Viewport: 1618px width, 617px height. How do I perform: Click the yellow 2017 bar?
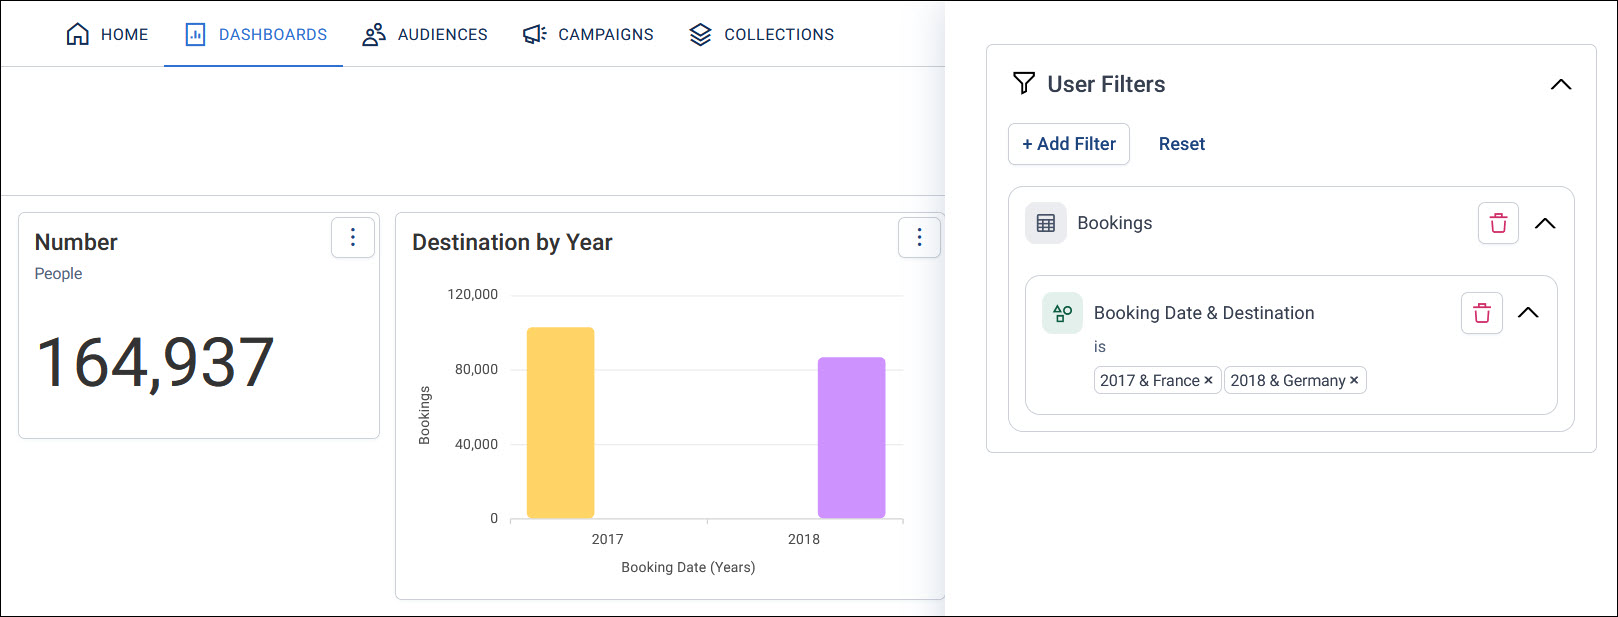560,422
